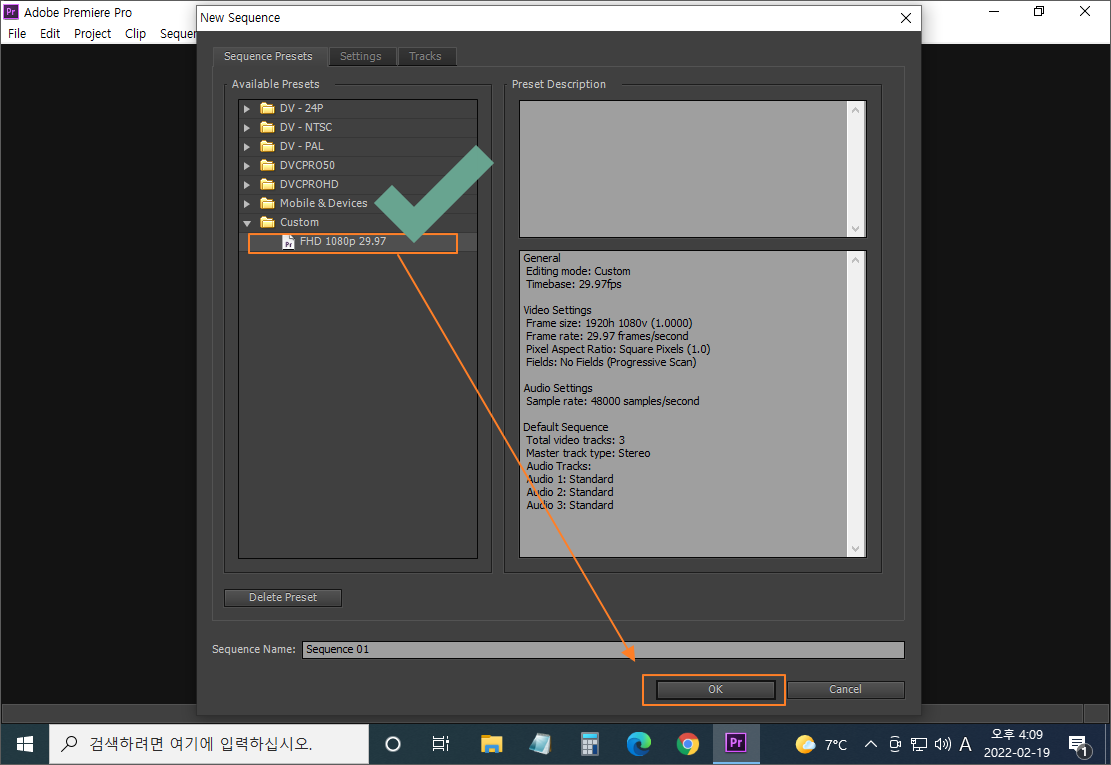
Task: Show hidden system tray icons
Action: pyautogui.click(x=871, y=744)
